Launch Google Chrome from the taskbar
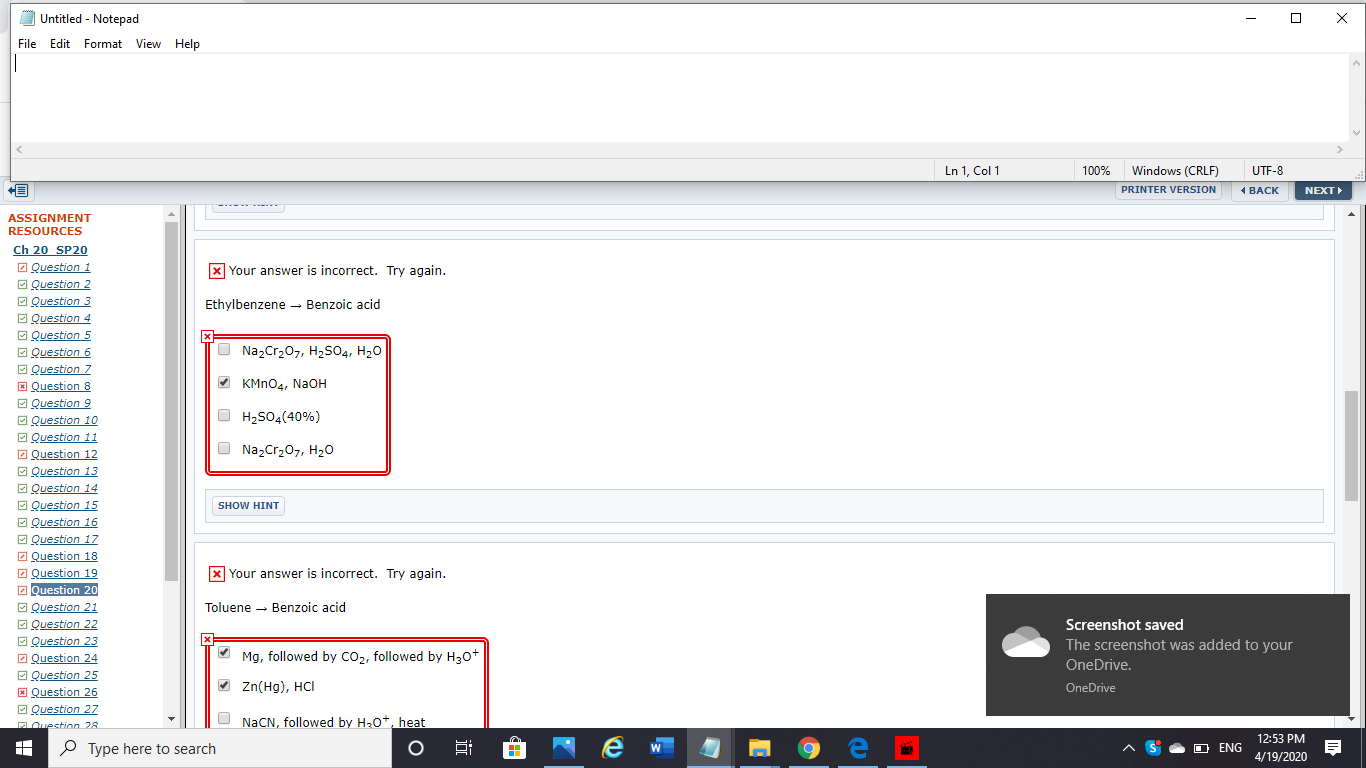1366x768 pixels. point(808,748)
